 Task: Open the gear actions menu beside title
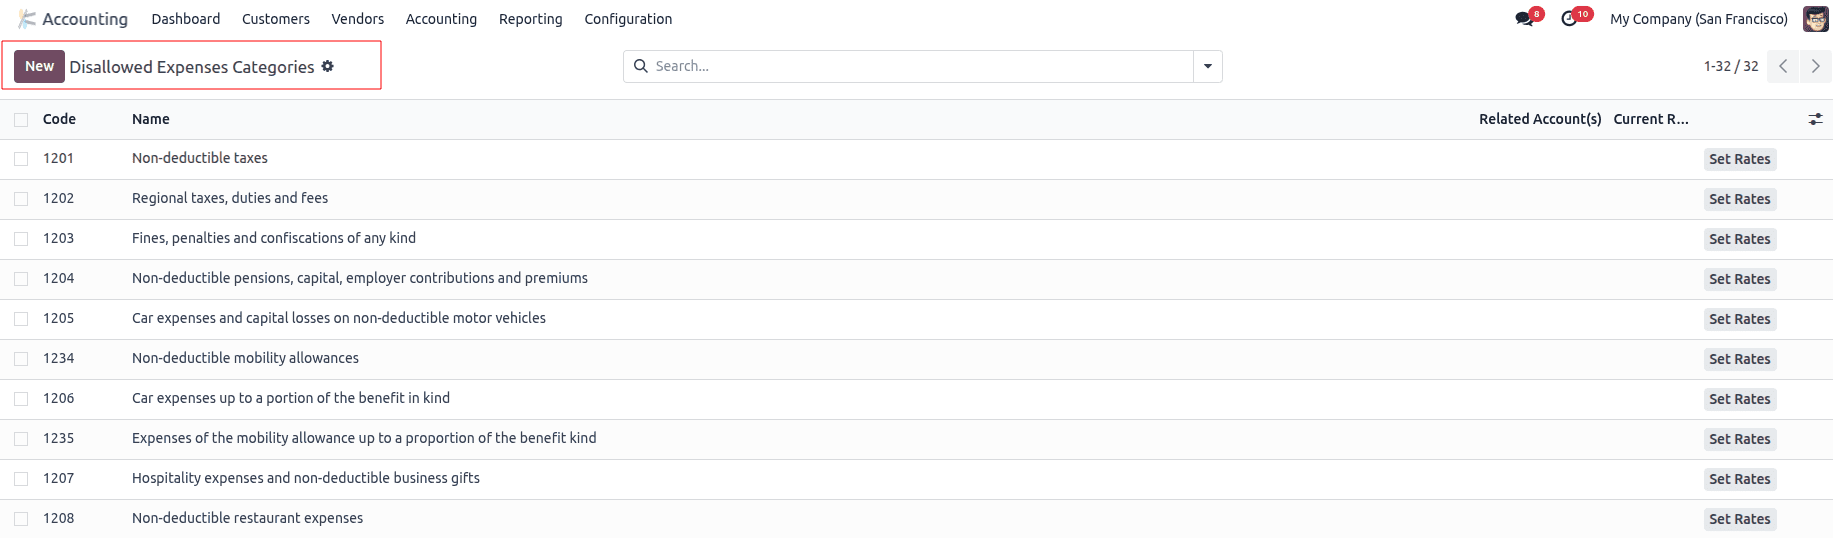(327, 66)
